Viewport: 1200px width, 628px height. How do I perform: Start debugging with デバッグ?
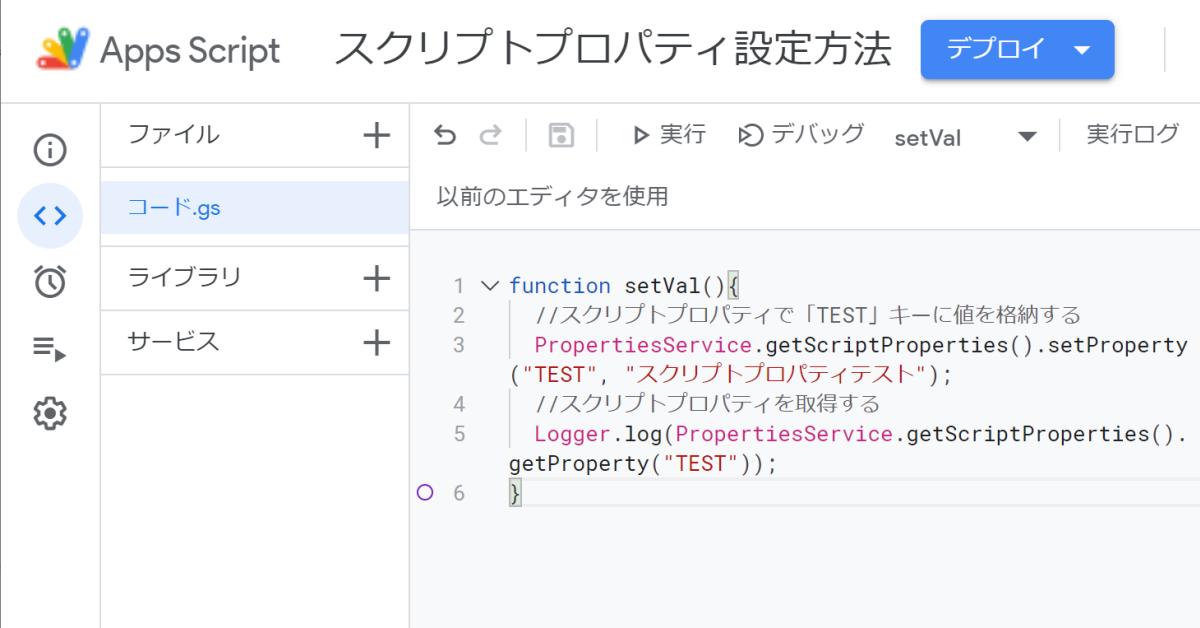click(800, 134)
